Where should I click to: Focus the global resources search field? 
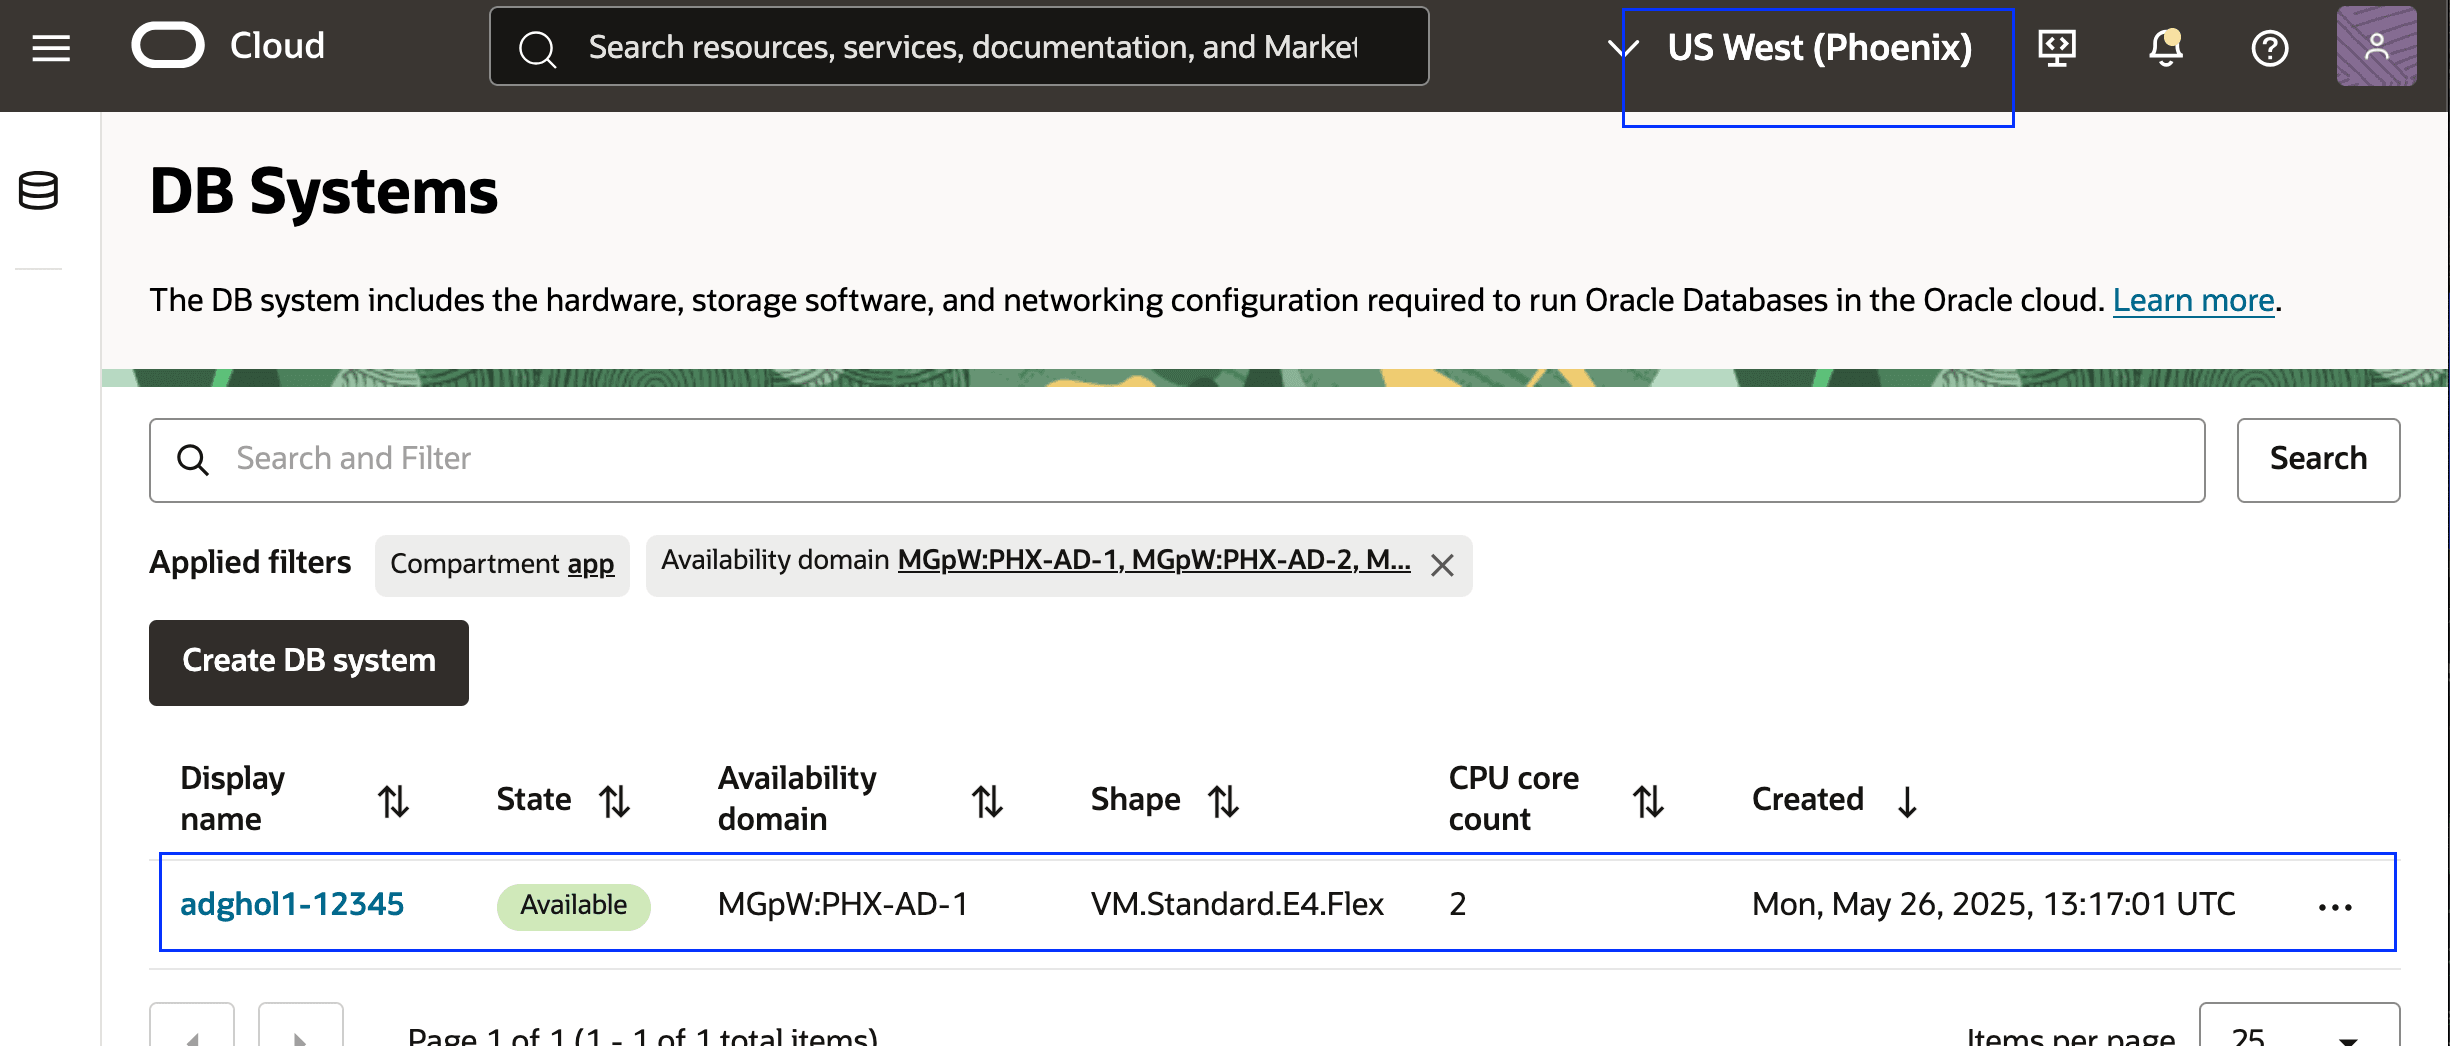point(959,47)
